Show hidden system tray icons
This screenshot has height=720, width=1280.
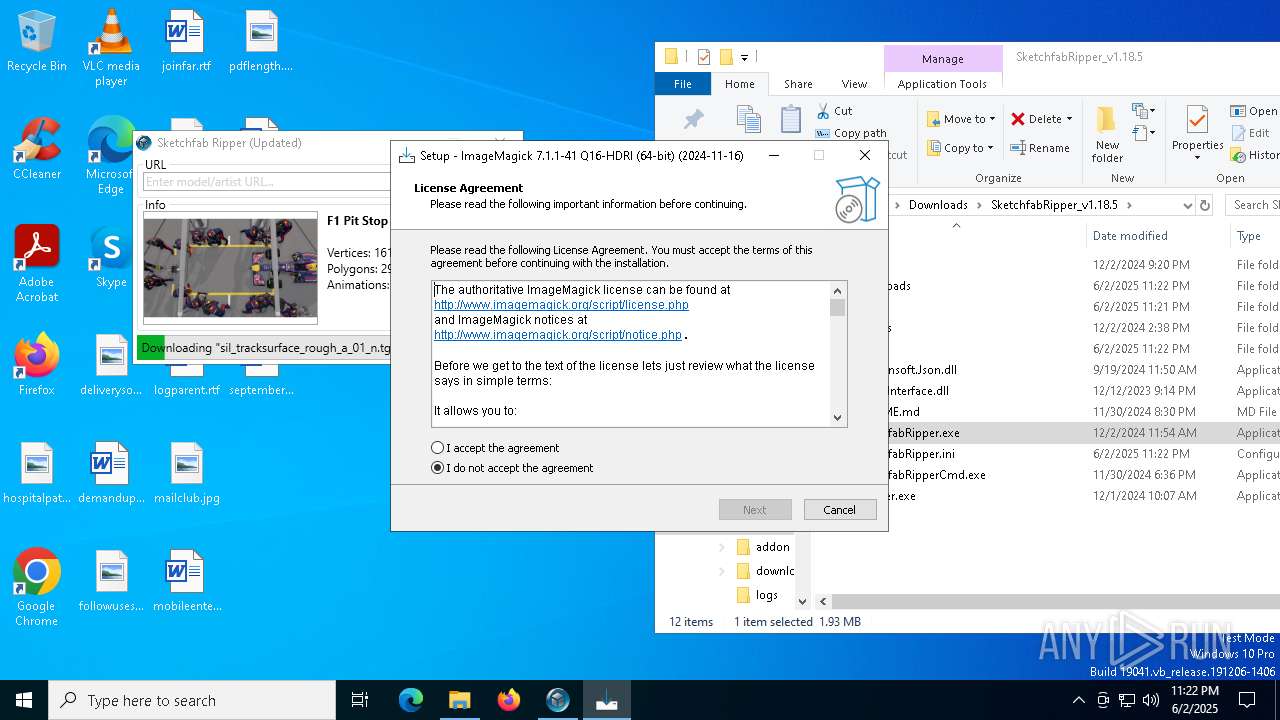pos(1078,700)
